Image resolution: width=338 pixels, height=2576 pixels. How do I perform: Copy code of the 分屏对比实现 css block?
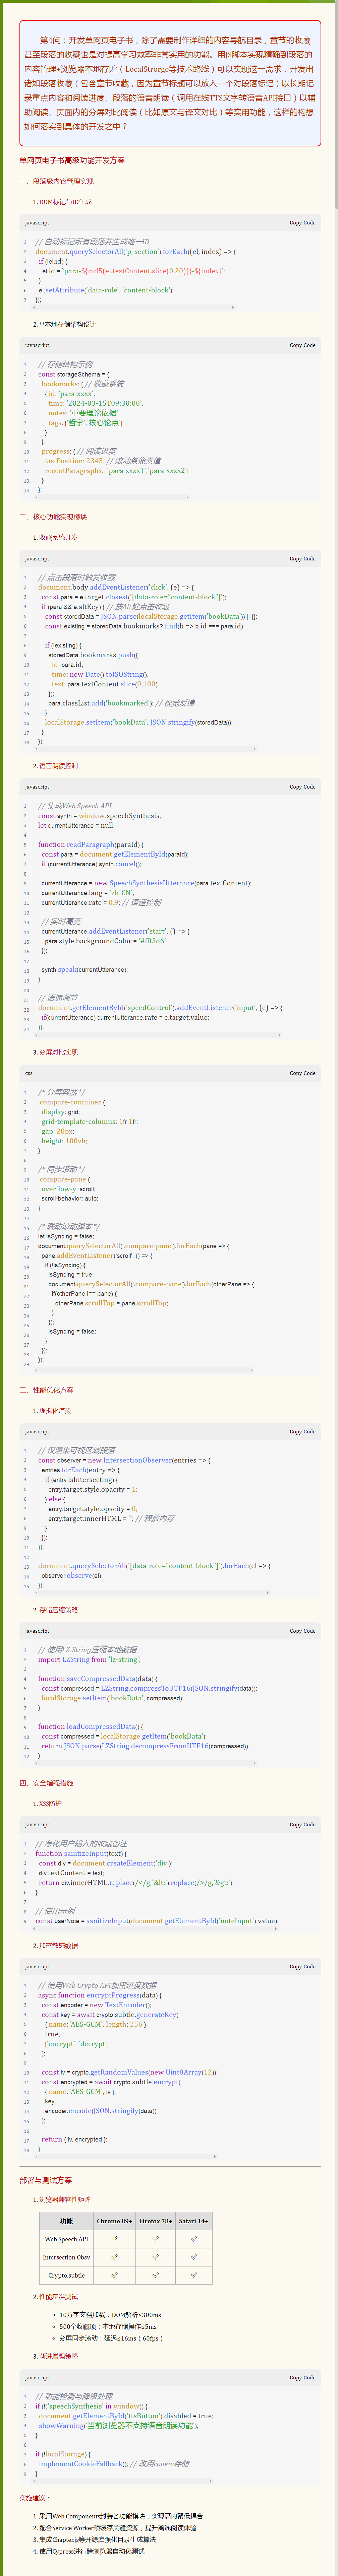coord(302,1073)
